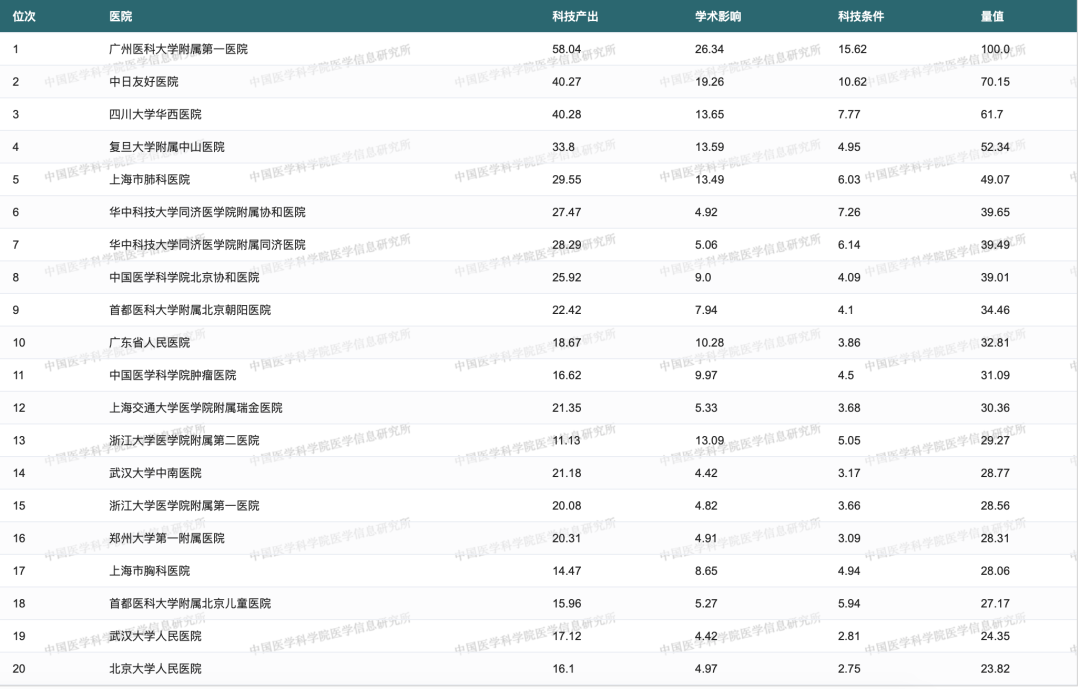Screen dimensions: 1080x689
Task: Select 上海交通大学医学院附属瑞金医院 hospital name
Action: [x=196, y=408]
